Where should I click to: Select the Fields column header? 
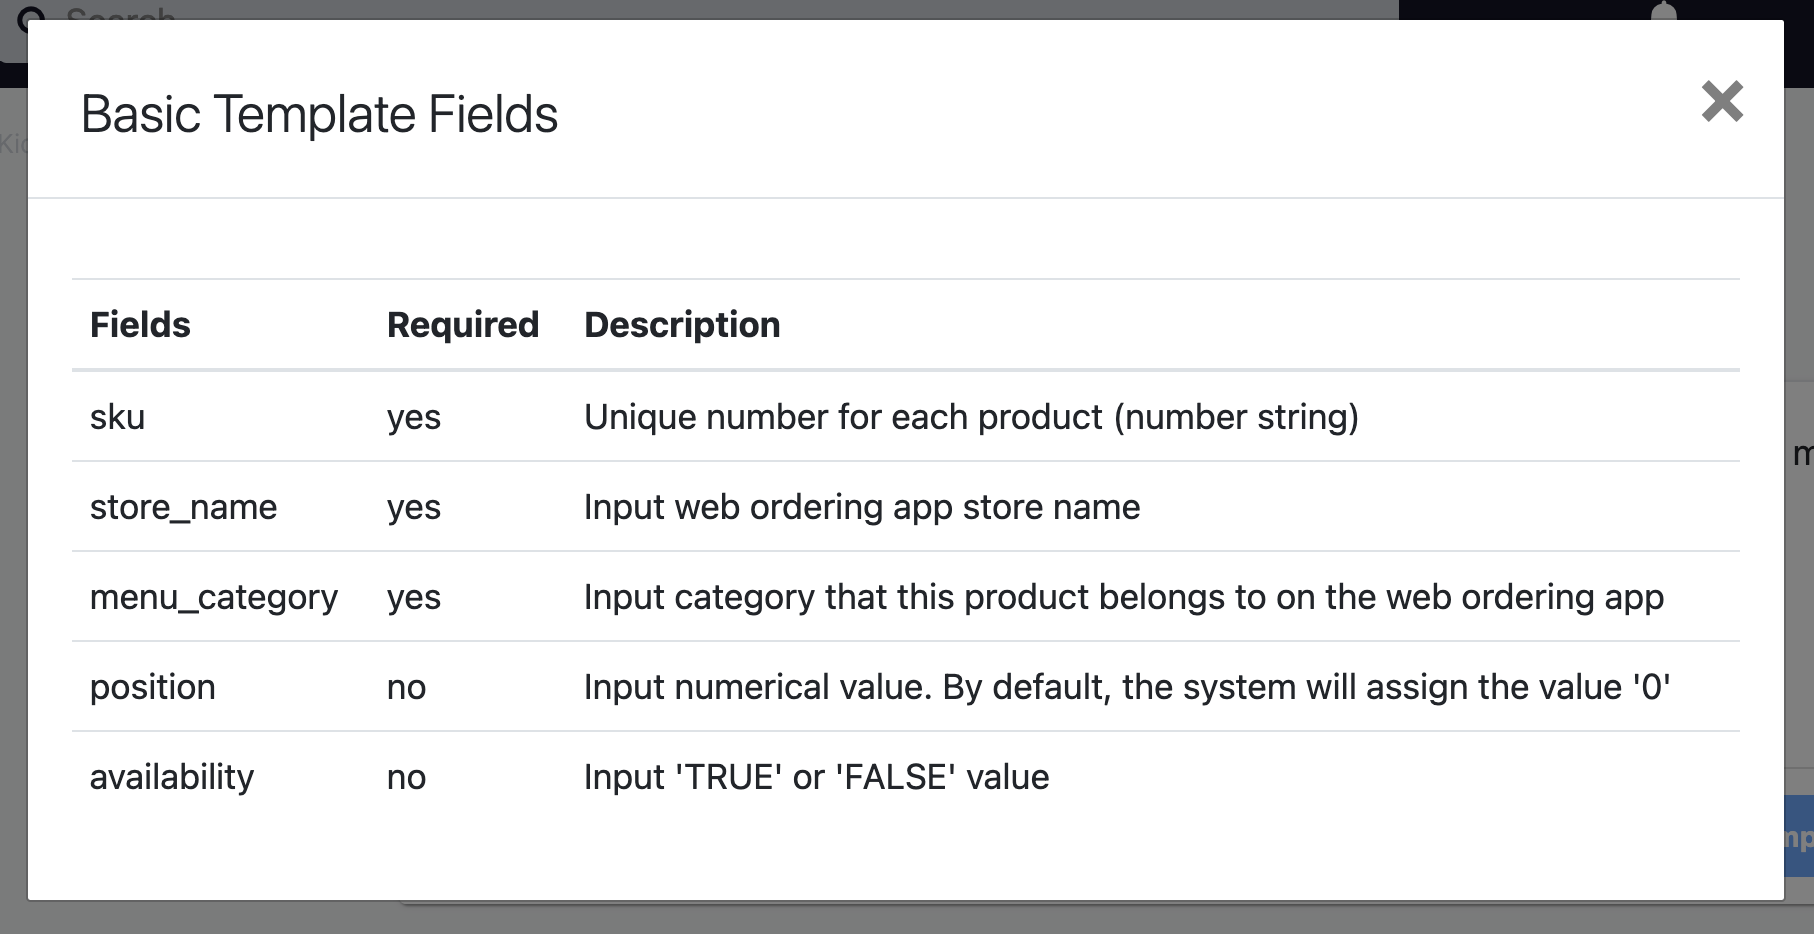coord(140,325)
